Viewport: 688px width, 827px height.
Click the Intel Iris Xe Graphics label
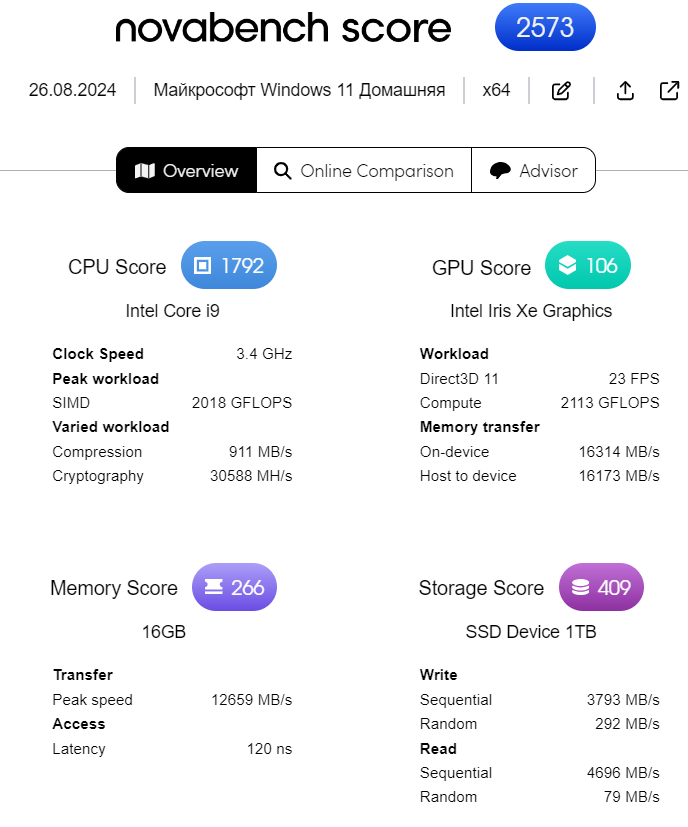[x=531, y=311]
